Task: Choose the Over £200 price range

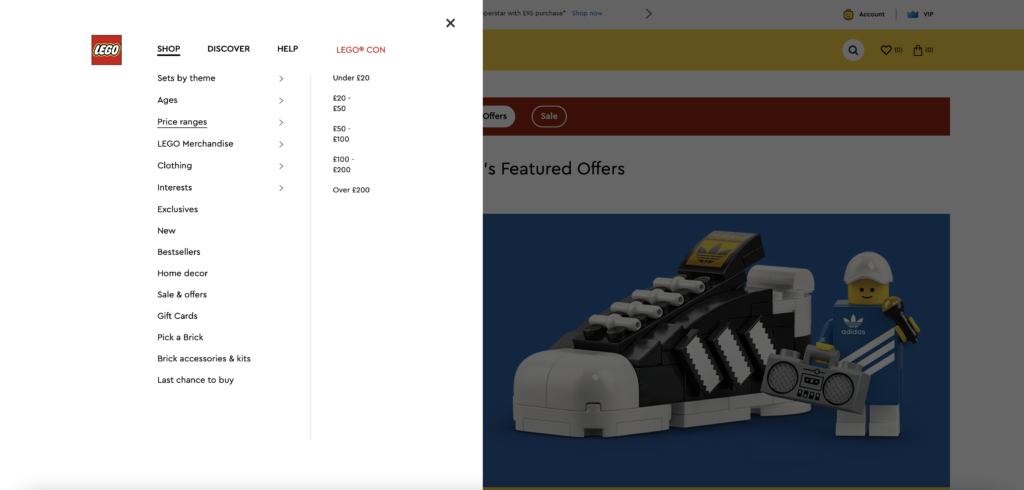Action: pyautogui.click(x=351, y=190)
